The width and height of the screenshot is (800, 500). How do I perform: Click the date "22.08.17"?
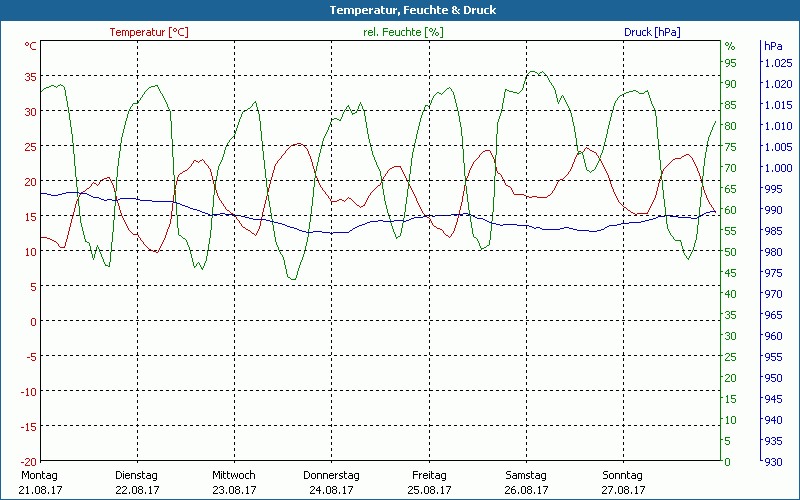(137, 490)
